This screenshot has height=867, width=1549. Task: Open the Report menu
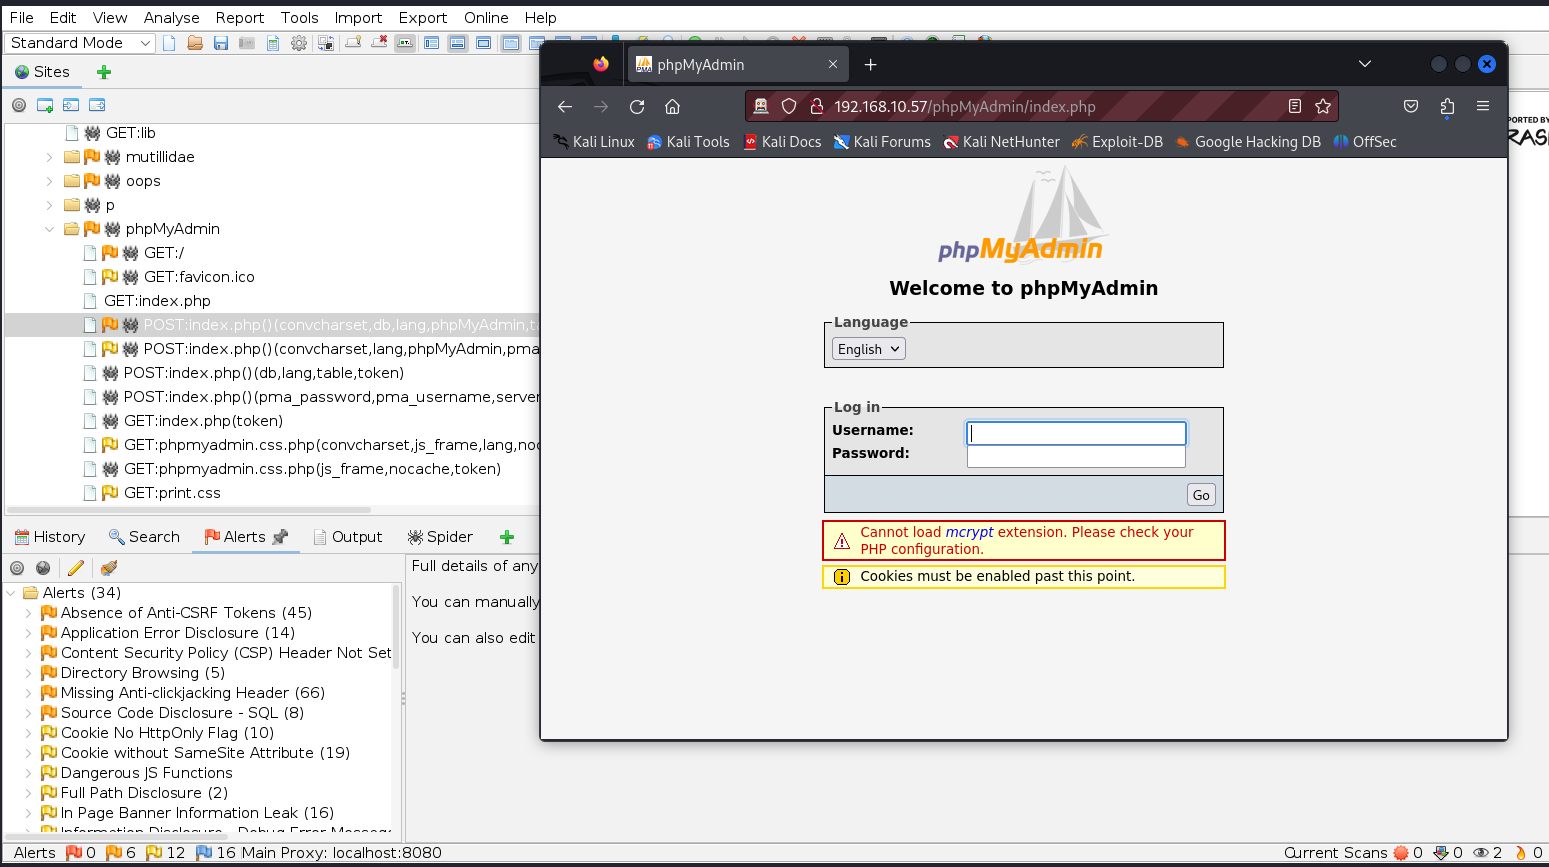coord(240,18)
